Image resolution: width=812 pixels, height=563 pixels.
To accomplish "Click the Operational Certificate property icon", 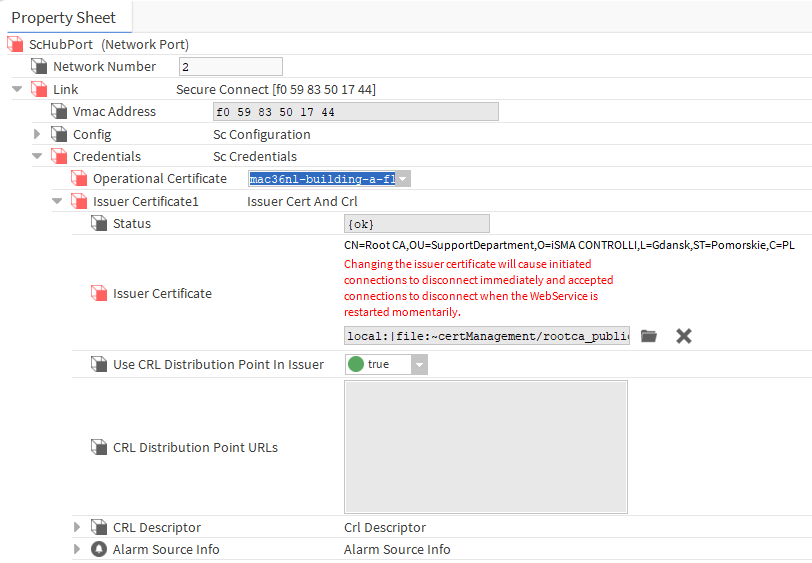I will tap(79, 178).
